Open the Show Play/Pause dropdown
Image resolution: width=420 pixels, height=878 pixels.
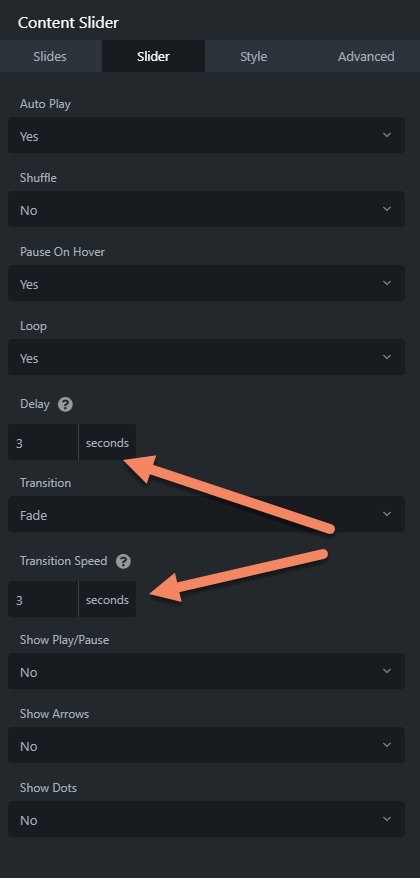click(206, 671)
